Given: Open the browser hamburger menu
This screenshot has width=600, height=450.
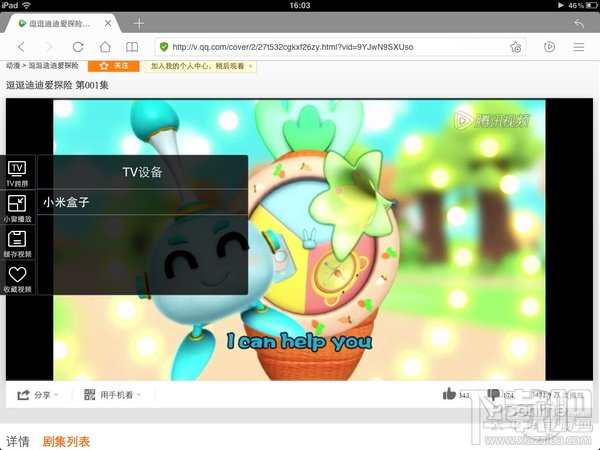Looking at the screenshot, I should [579, 47].
